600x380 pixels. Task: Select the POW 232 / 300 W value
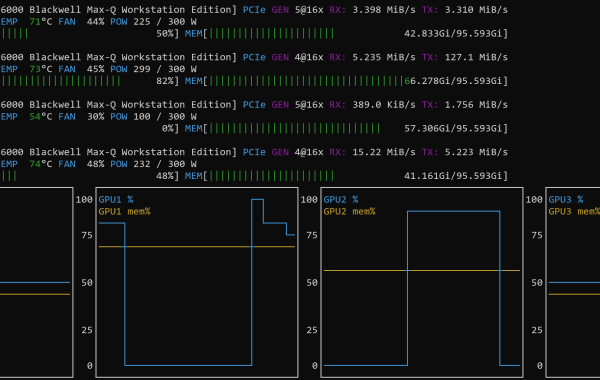(x=153, y=164)
